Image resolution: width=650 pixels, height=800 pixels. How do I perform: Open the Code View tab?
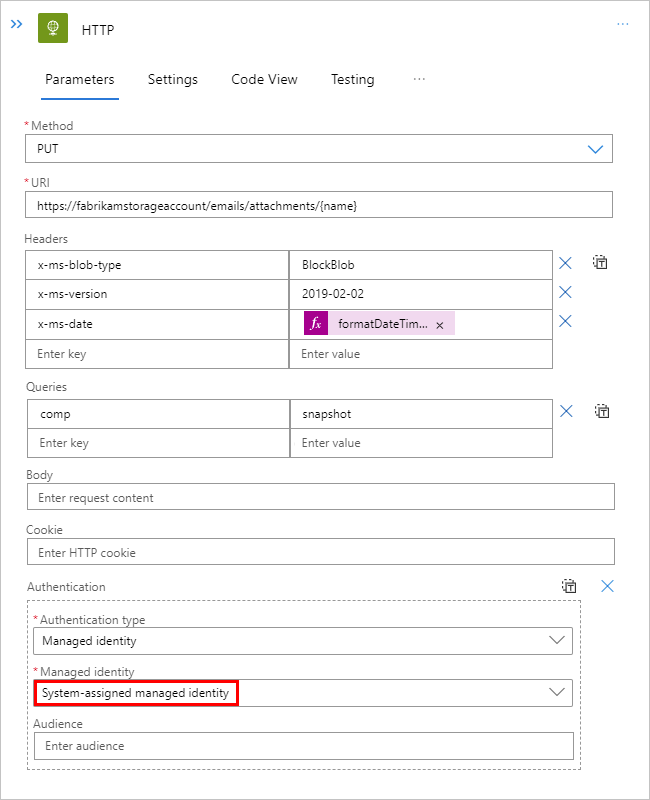[x=264, y=80]
